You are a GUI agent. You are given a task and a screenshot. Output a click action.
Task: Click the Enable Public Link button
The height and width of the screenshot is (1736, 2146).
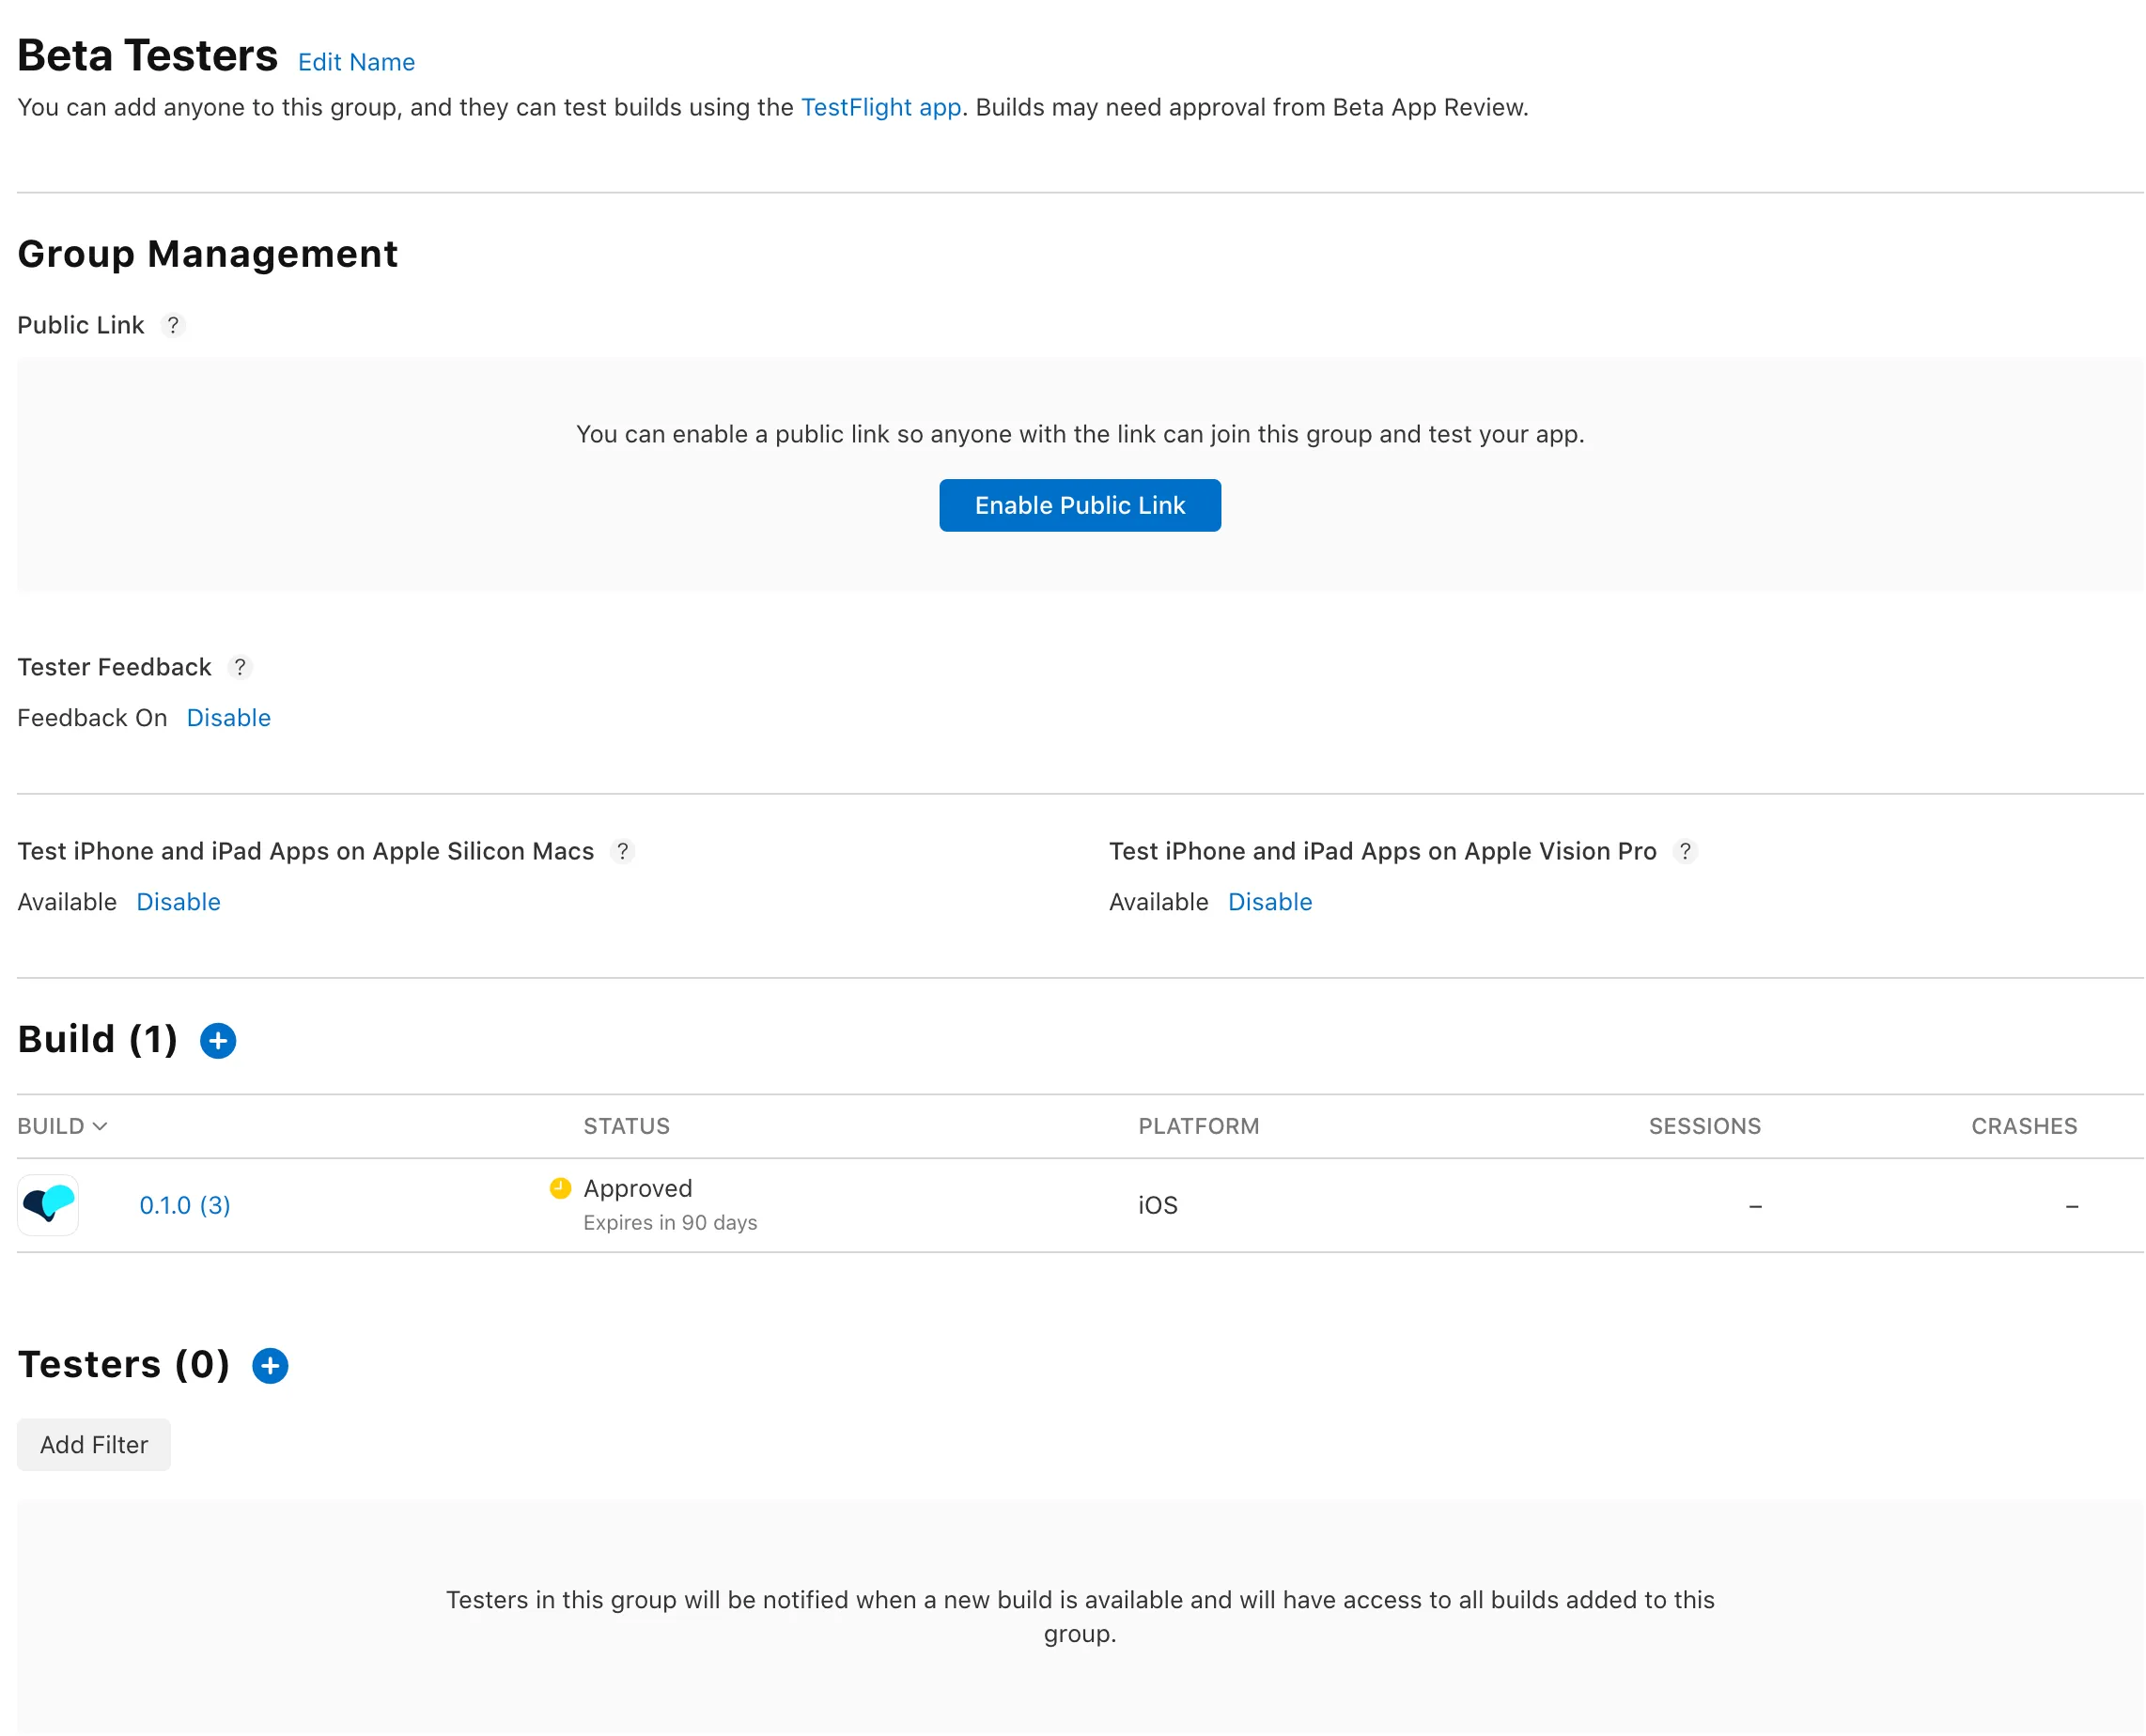pos(1079,505)
